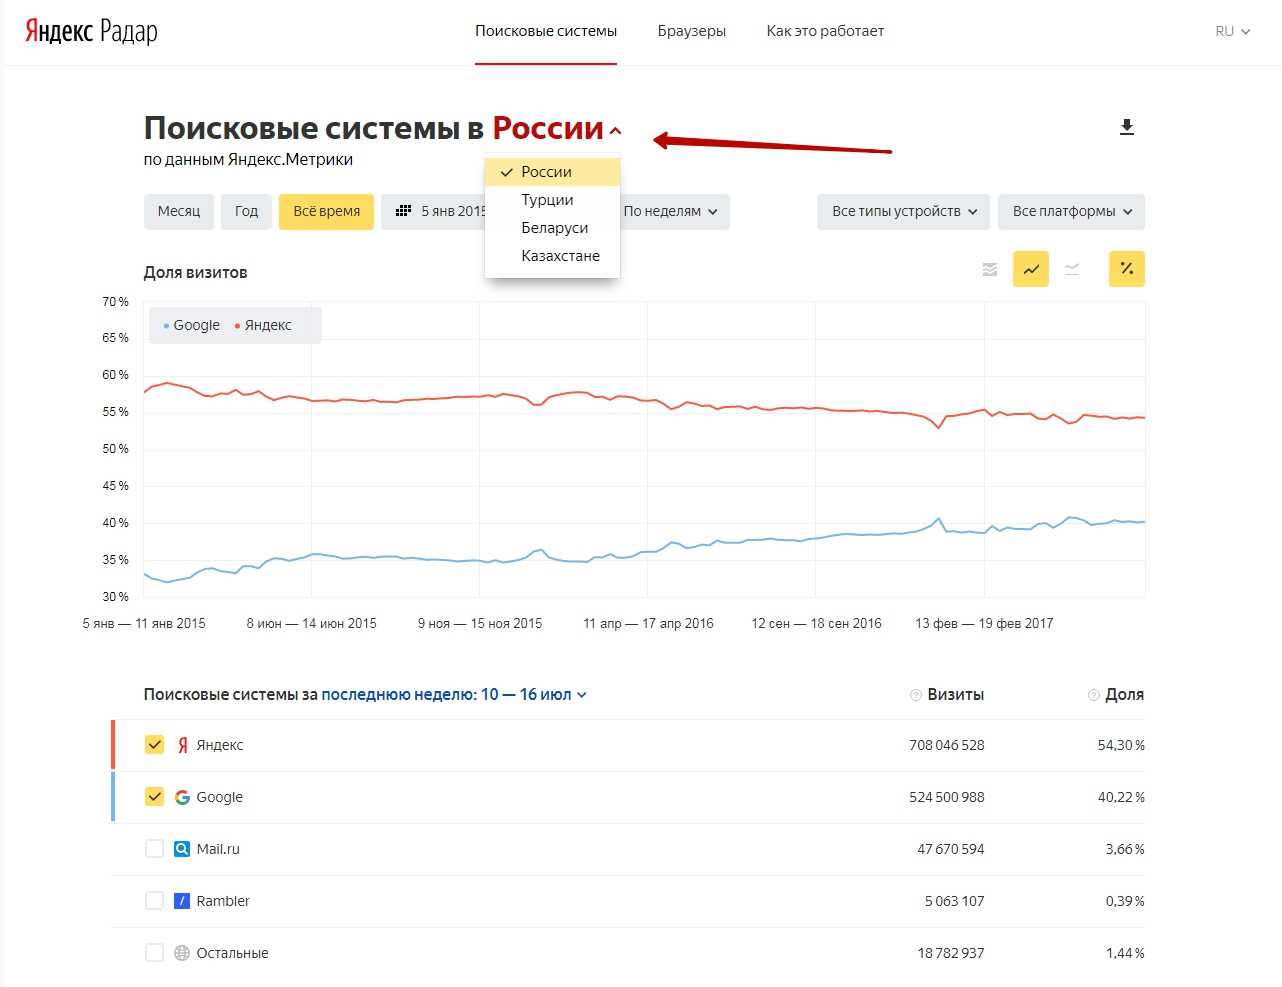
Task: Check the Rambler row checkbox
Action: coord(154,901)
